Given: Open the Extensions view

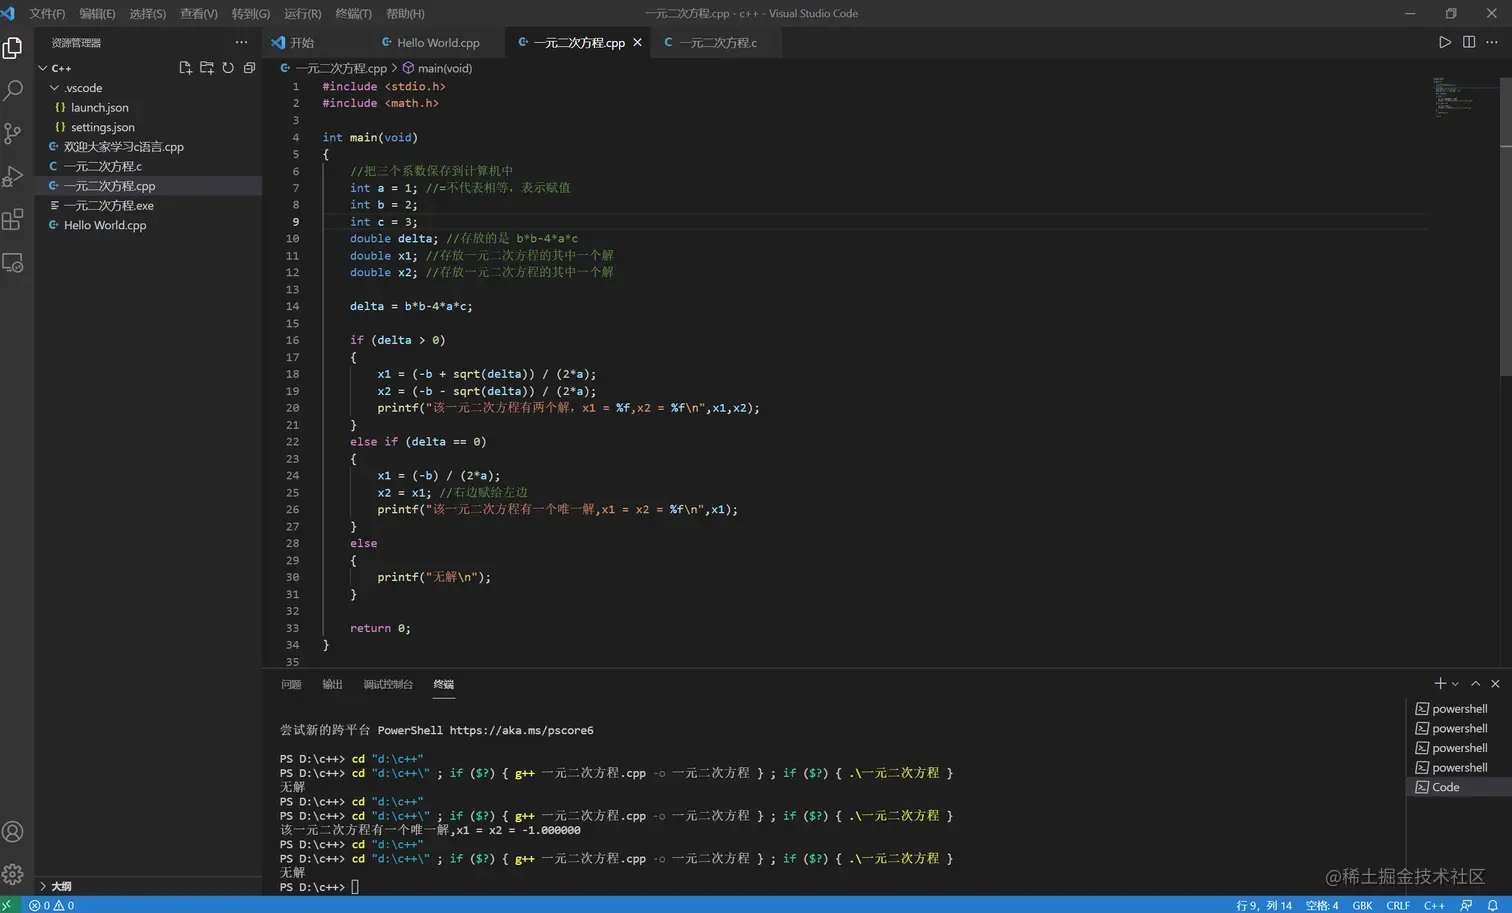Looking at the screenshot, I should 13,220.
